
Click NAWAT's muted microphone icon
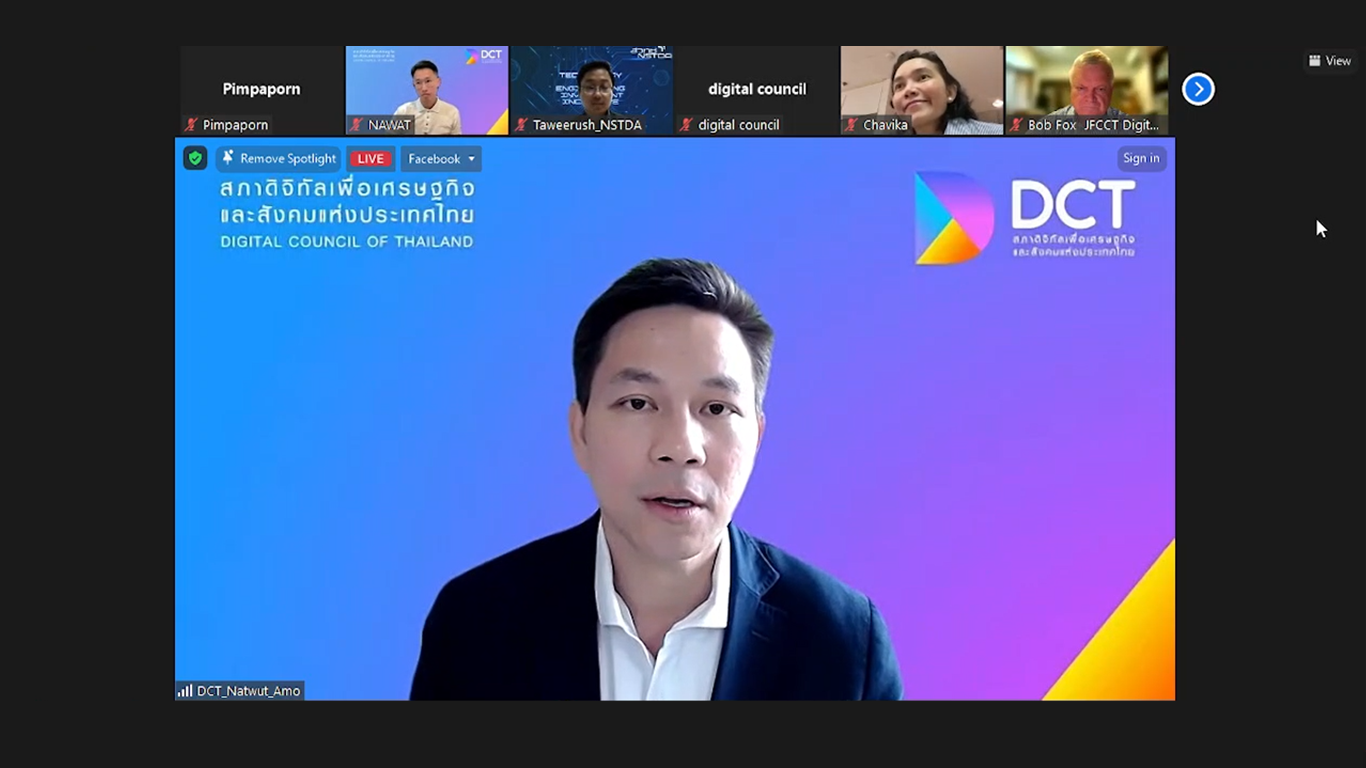pos(357,125)
